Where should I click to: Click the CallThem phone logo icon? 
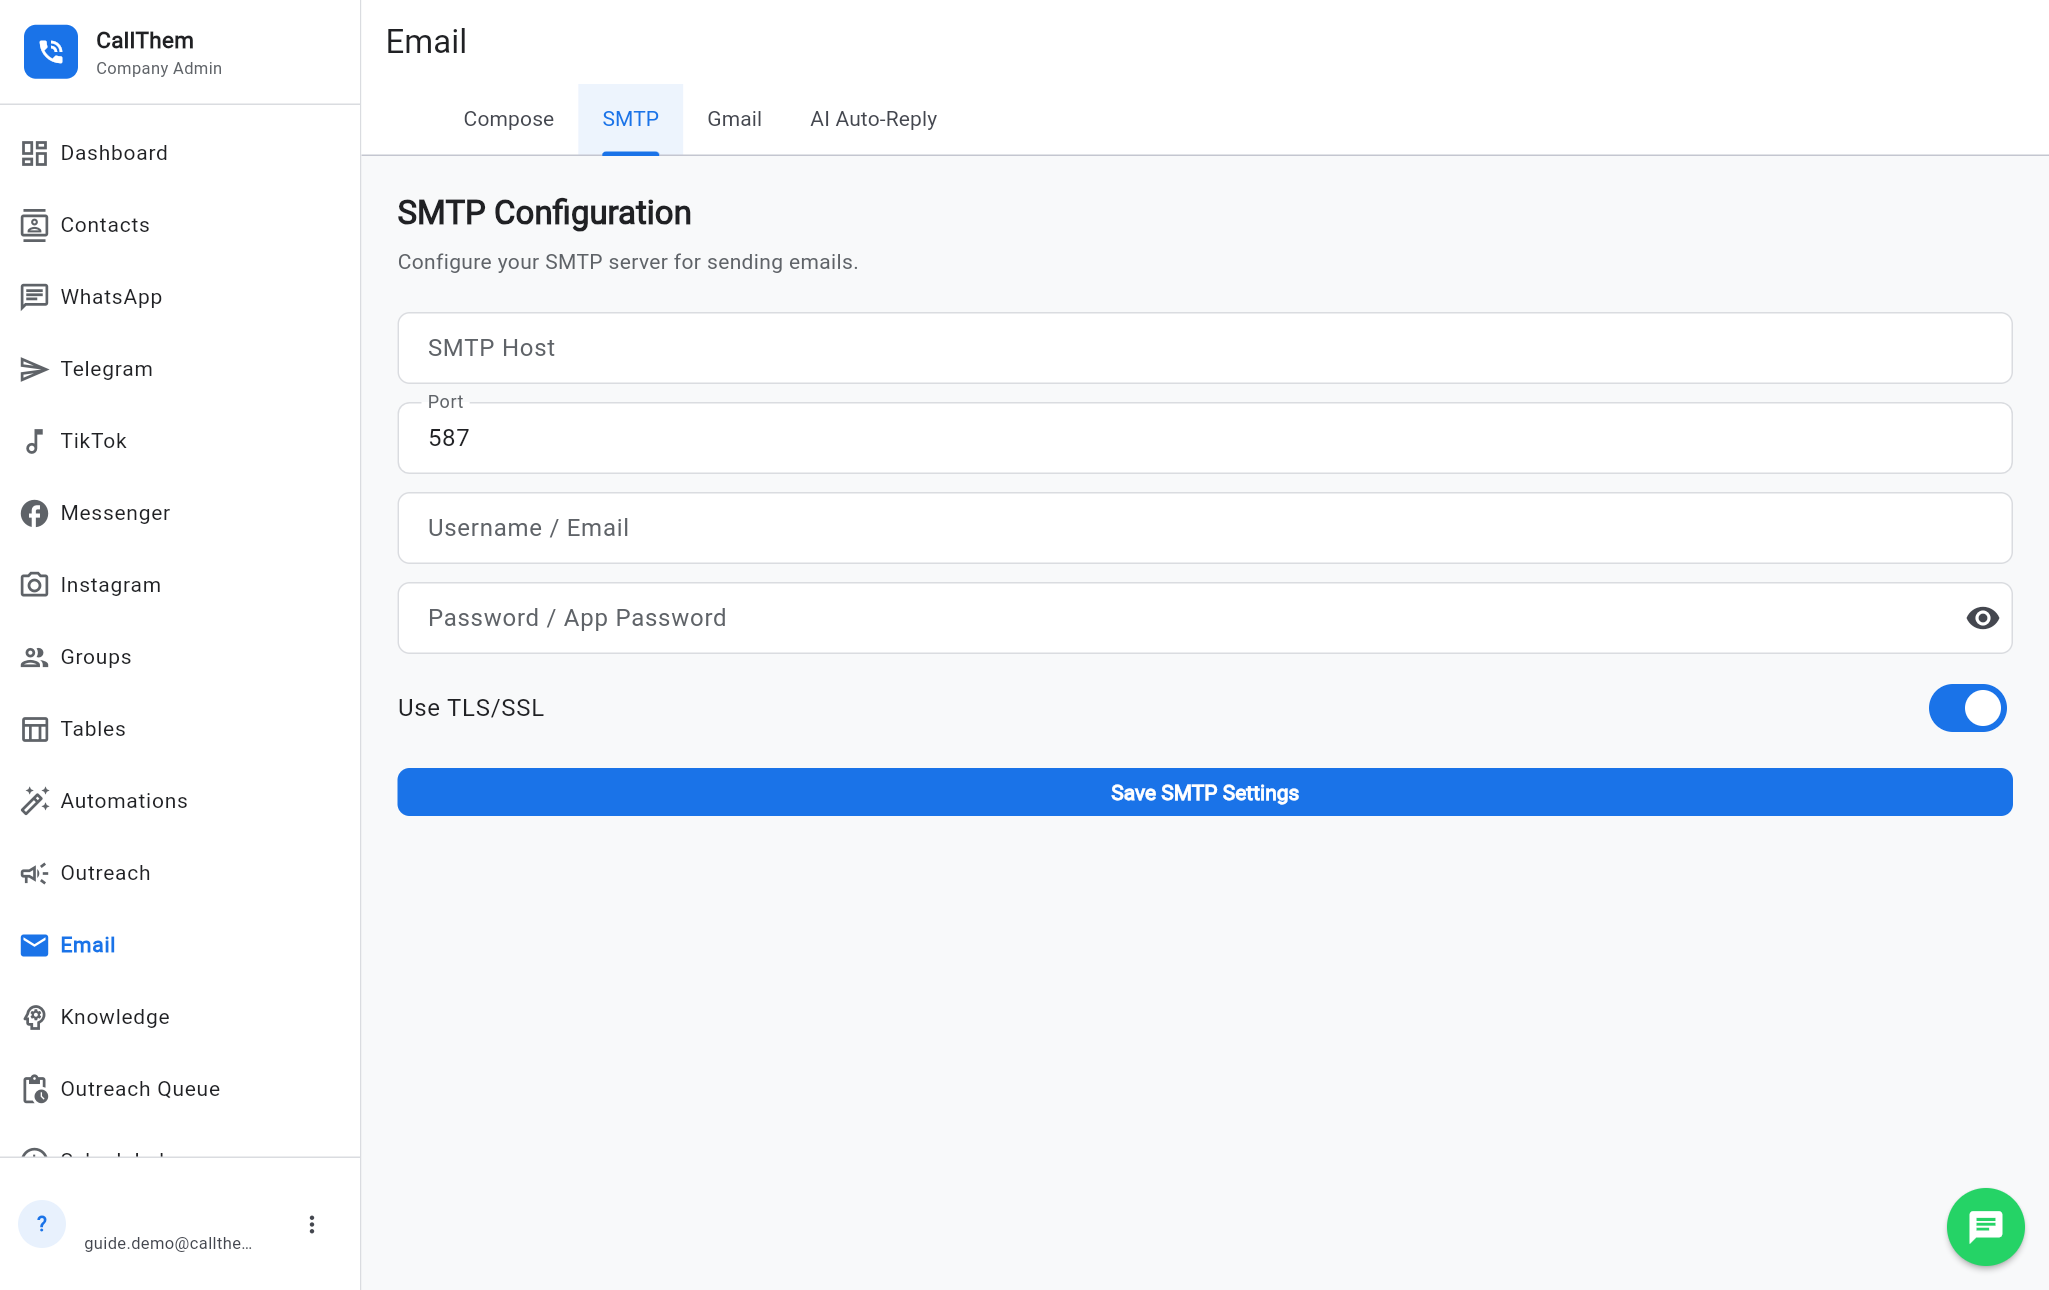click(51, 52)
